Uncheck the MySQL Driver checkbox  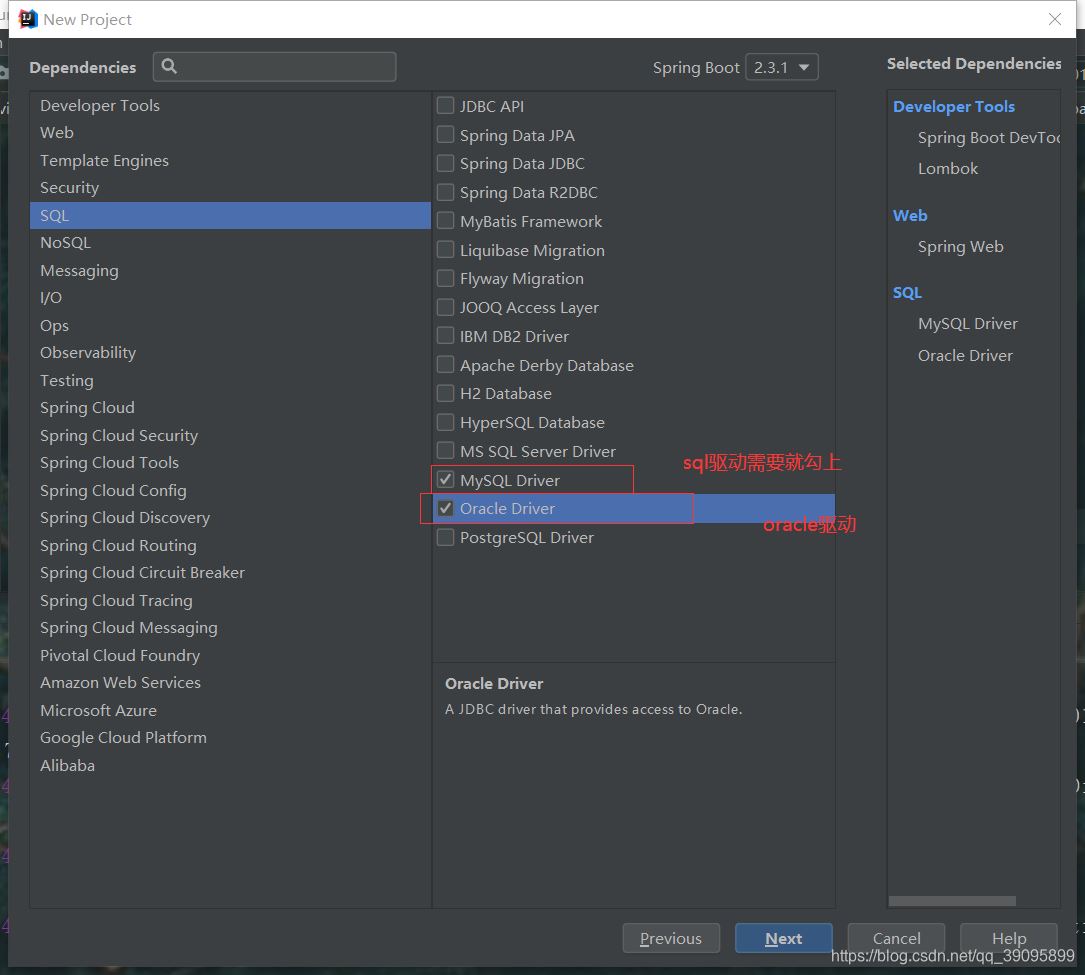446,480
